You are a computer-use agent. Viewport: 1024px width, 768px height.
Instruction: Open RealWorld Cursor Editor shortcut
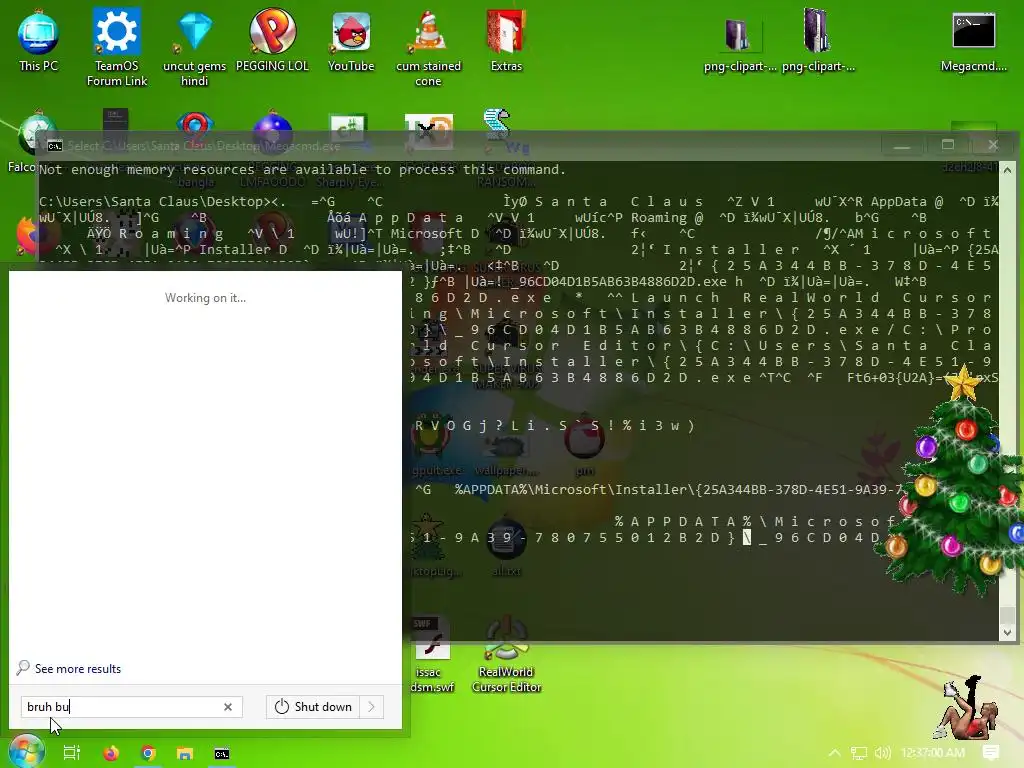506,653
